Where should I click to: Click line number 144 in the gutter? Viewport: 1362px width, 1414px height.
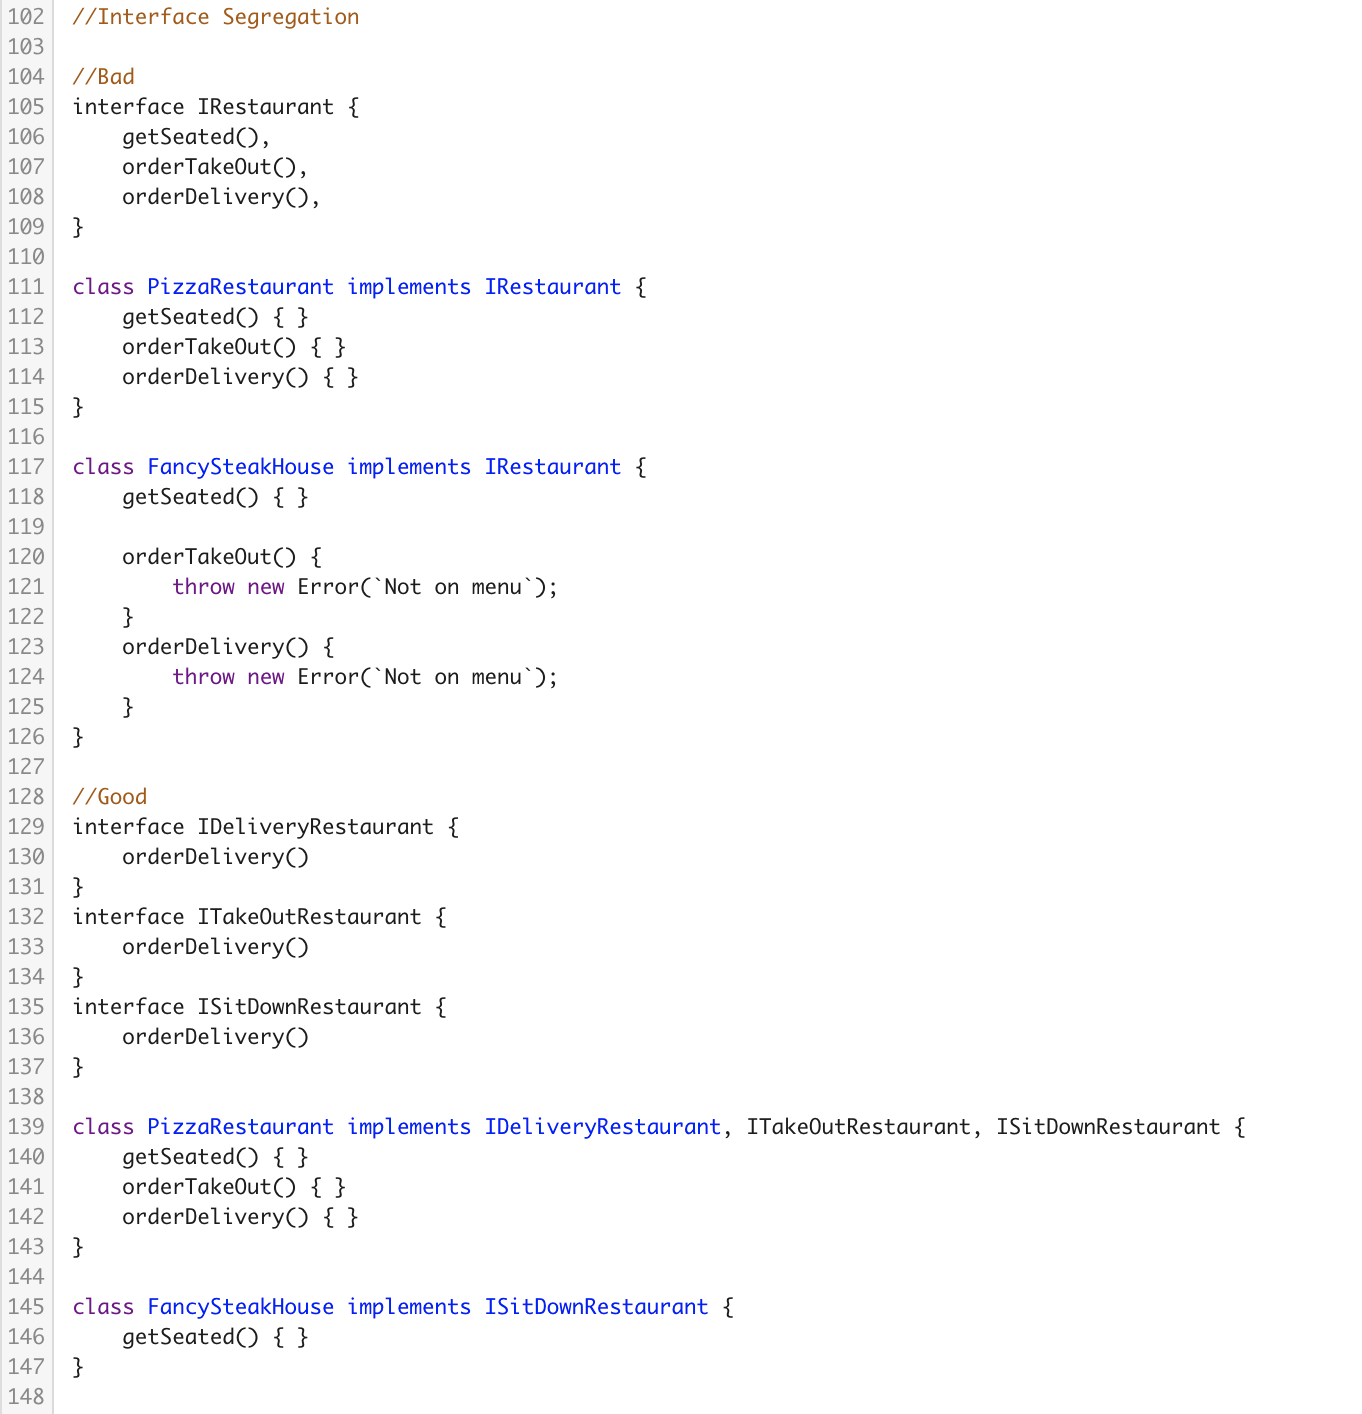pyautogui.click(x=26, y=1277)
